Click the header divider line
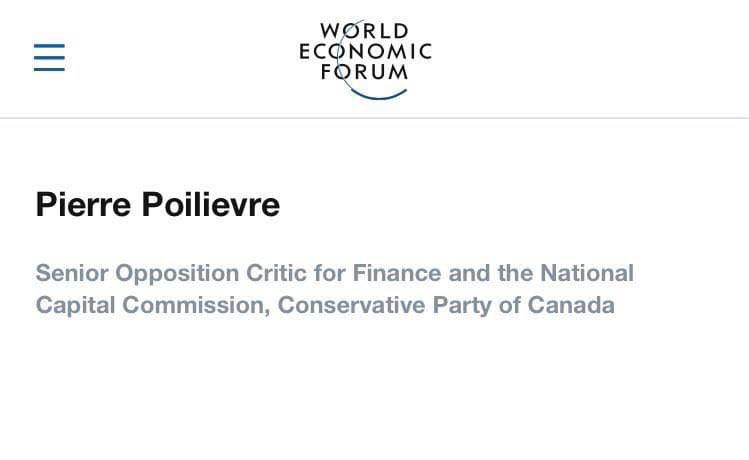Image resolution: width=749 pixels, height=460 pixels. (374, 118)
